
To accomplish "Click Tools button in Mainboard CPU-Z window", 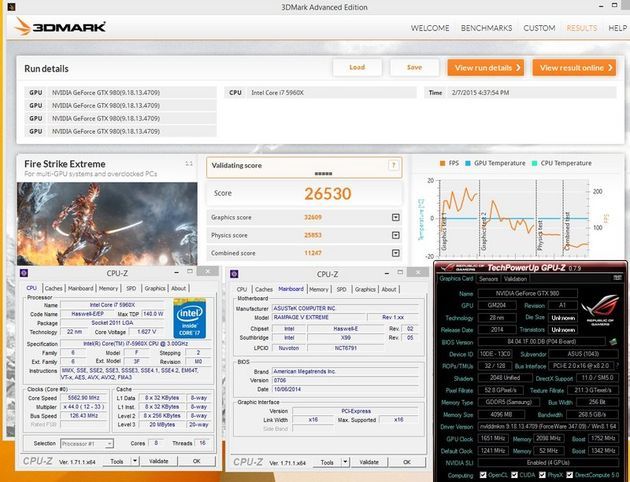I will pos(327,462).
